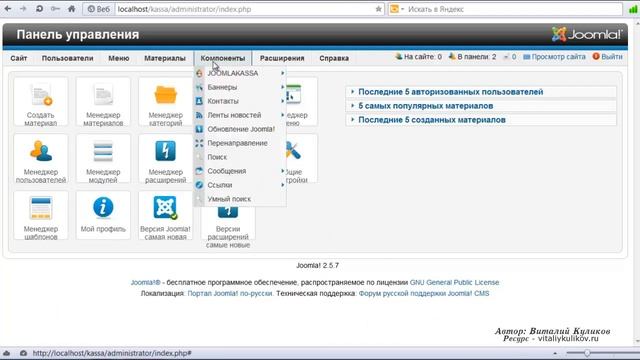Click the Компоненты menu tab

click(x=223, y=58)
